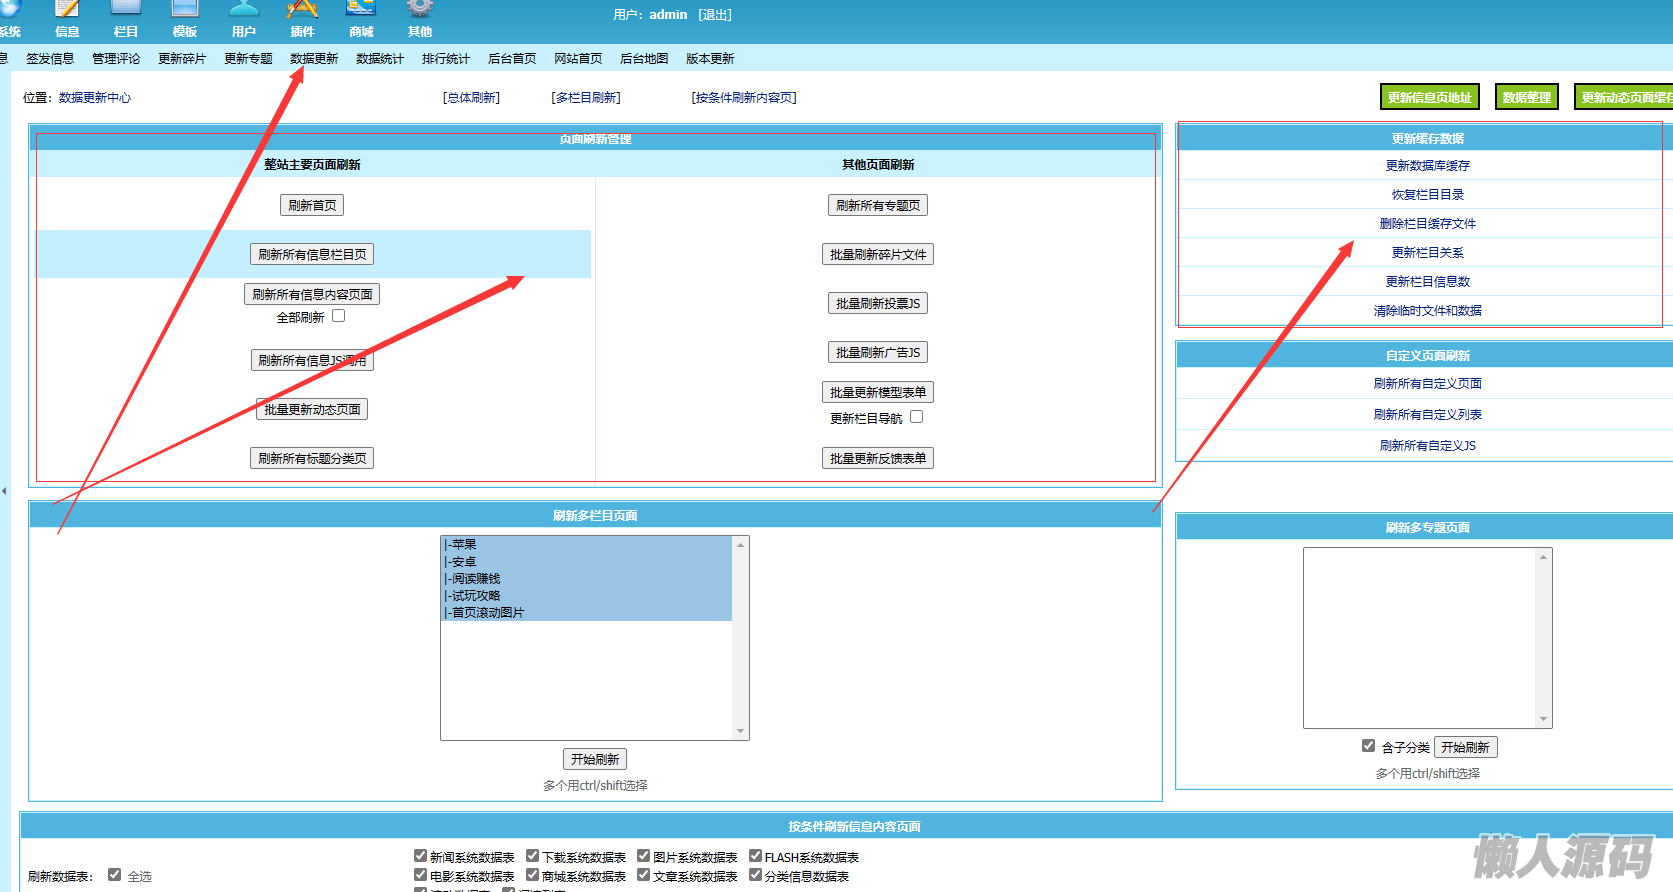Select the 数据更新 menu item

coord(314,59)
